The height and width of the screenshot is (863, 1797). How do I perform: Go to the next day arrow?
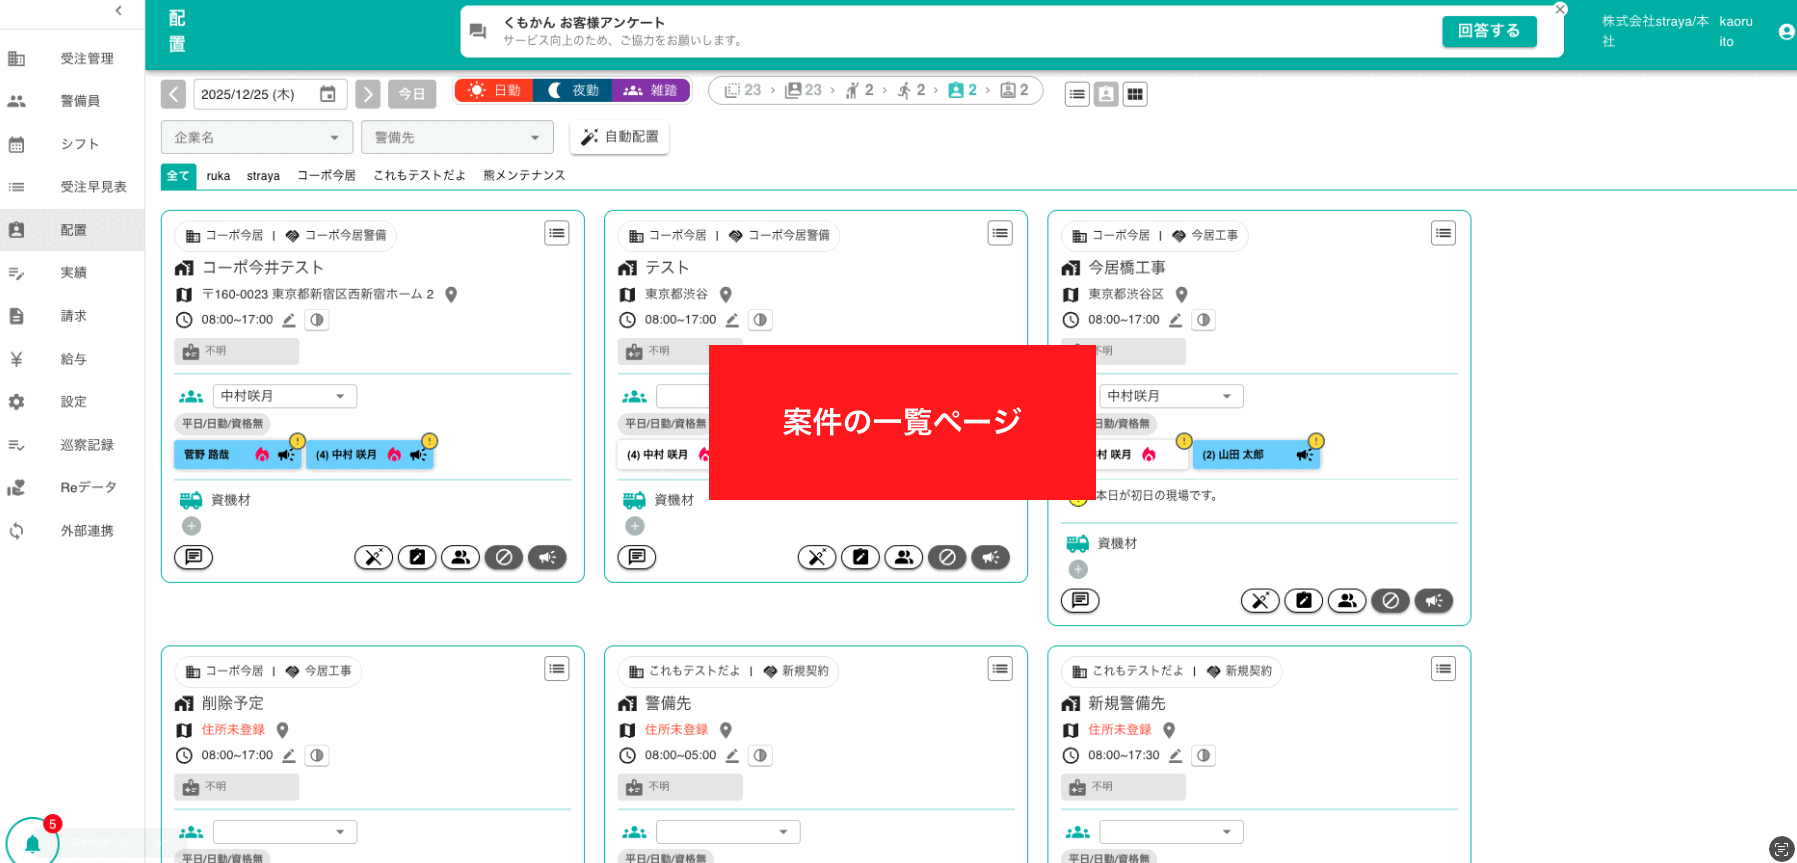click(x=368, y=94)
